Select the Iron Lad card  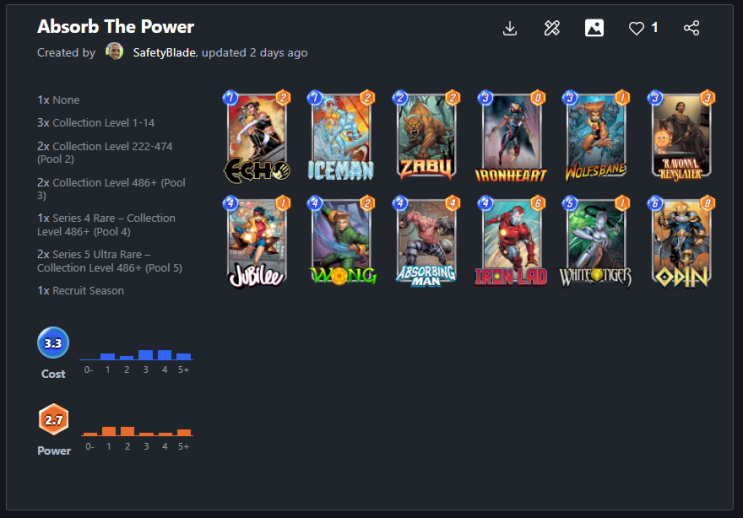(511, 242)
